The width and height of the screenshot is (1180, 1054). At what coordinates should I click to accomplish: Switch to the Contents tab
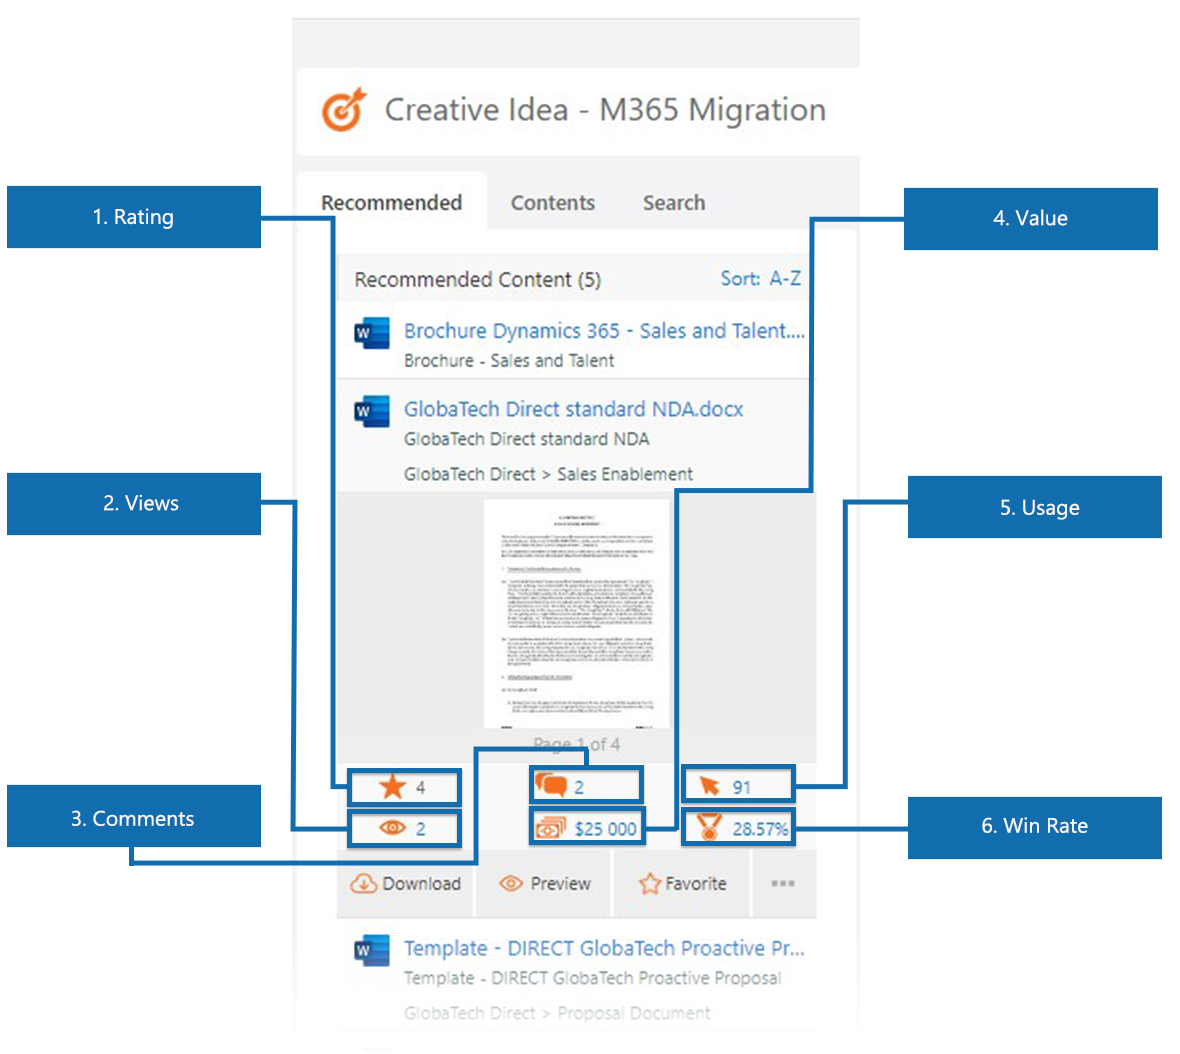coord(552,203)
